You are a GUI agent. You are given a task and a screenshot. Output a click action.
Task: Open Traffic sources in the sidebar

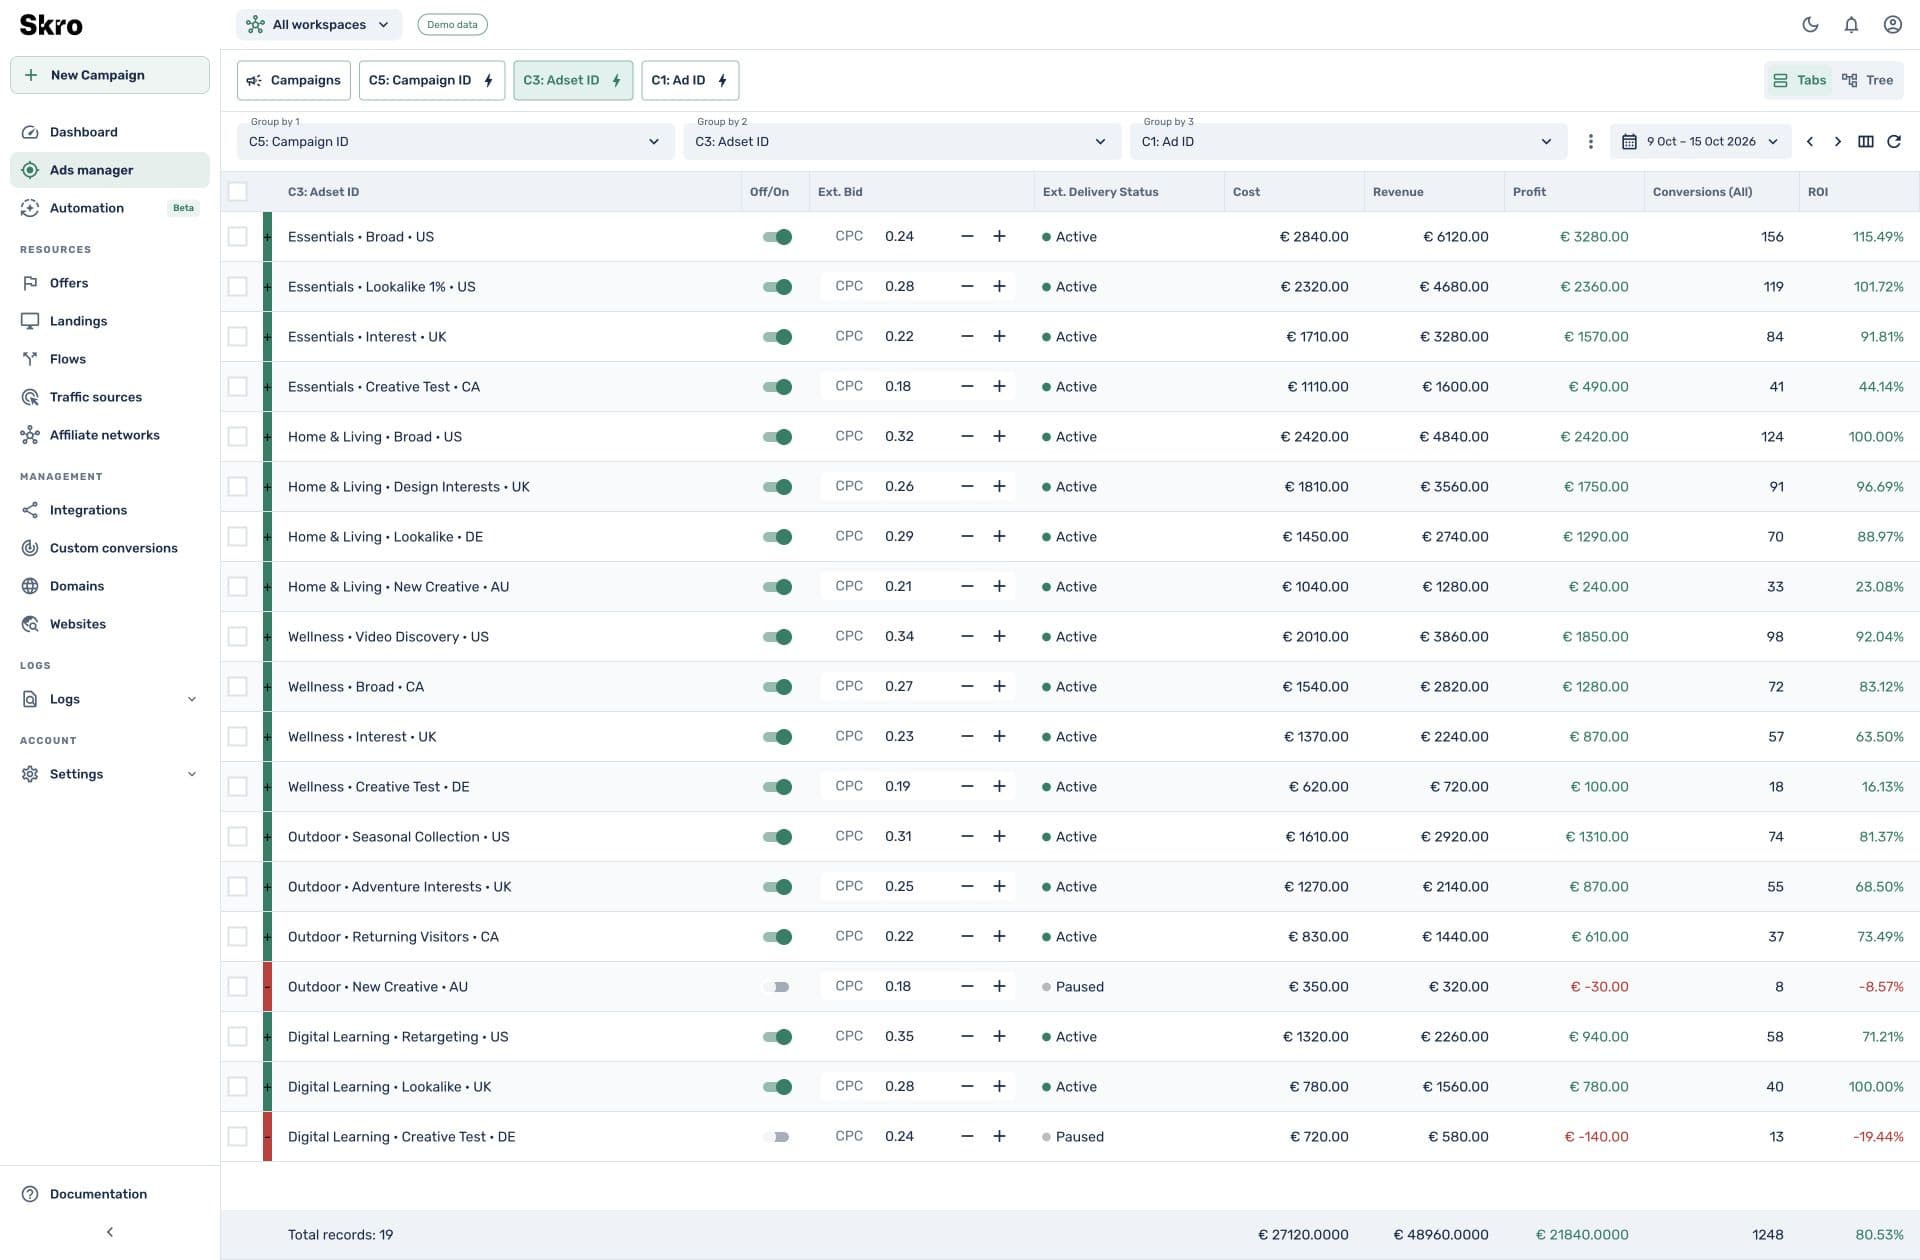coord(110,397)
